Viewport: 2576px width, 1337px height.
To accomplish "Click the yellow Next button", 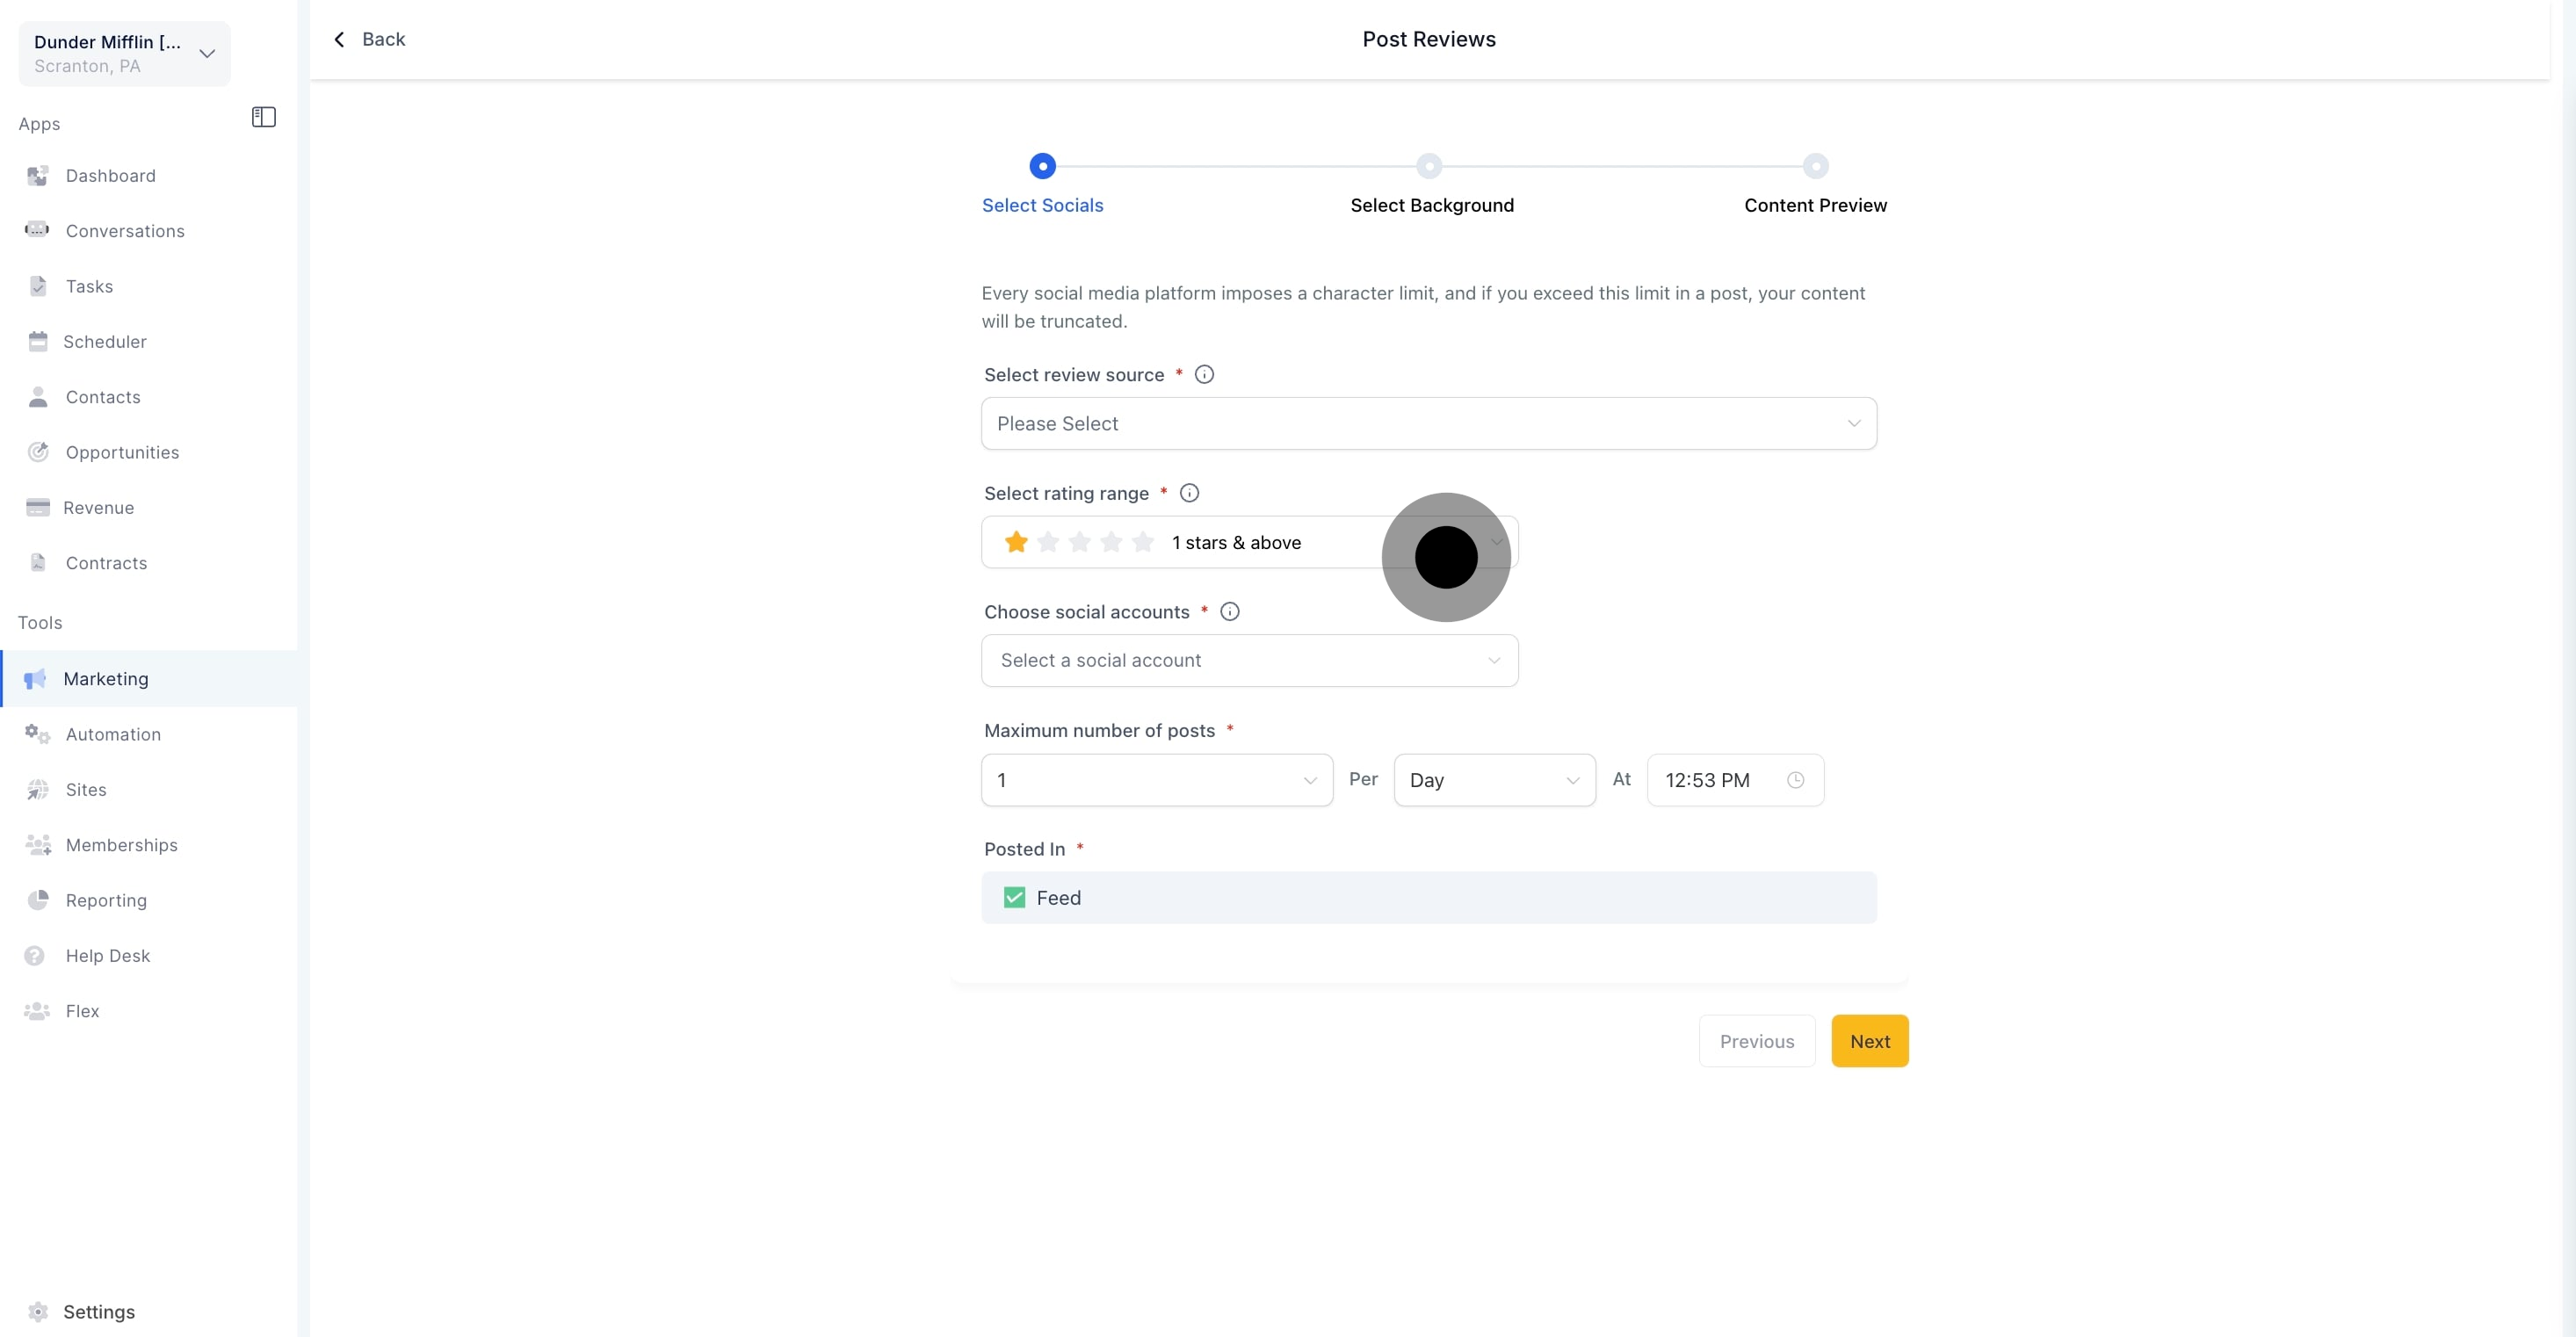I will tap(1869, 1041).
